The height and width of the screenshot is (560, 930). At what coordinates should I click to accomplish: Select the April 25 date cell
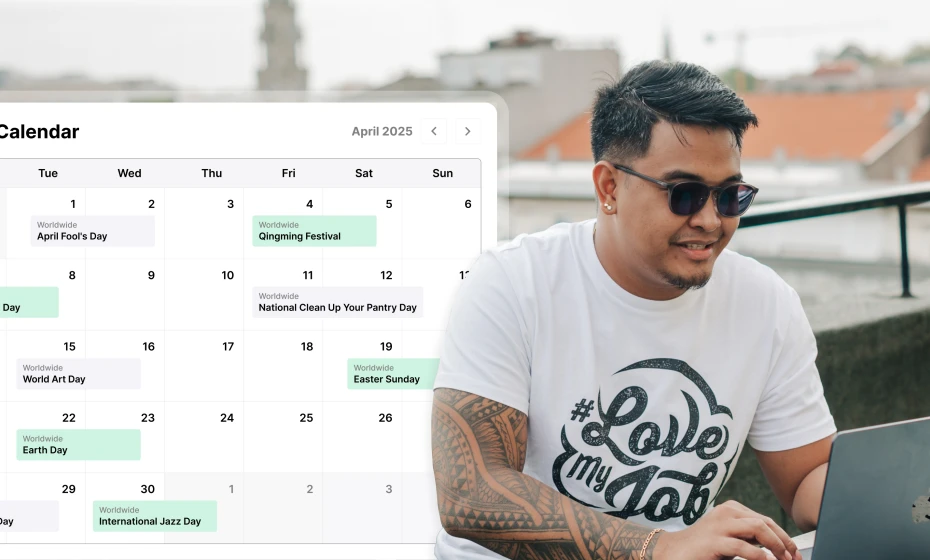284,437
